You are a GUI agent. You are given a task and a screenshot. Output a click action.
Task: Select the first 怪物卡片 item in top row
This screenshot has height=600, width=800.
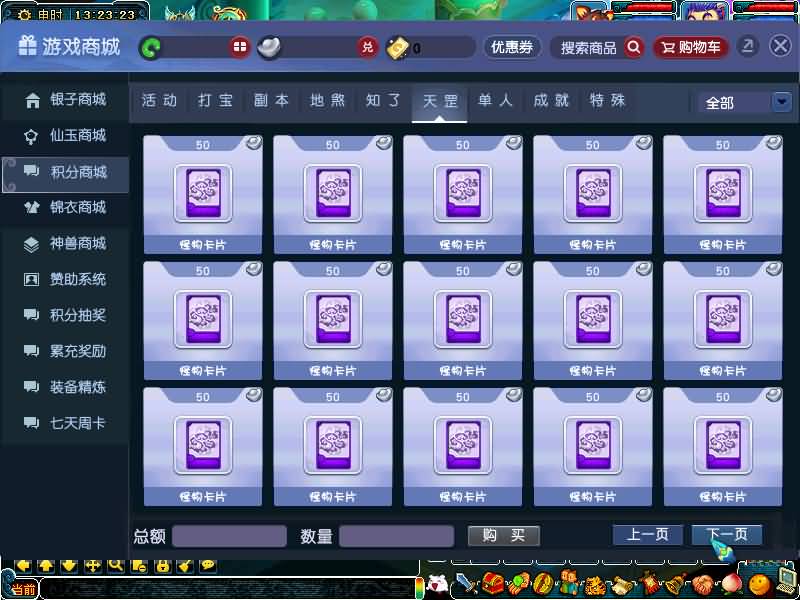point(203,194)
